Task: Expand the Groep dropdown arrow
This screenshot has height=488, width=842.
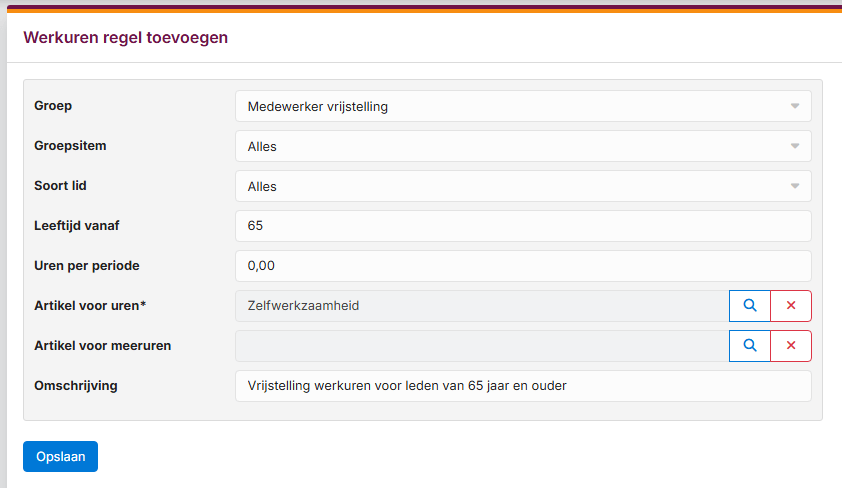Action: (795, 106)
